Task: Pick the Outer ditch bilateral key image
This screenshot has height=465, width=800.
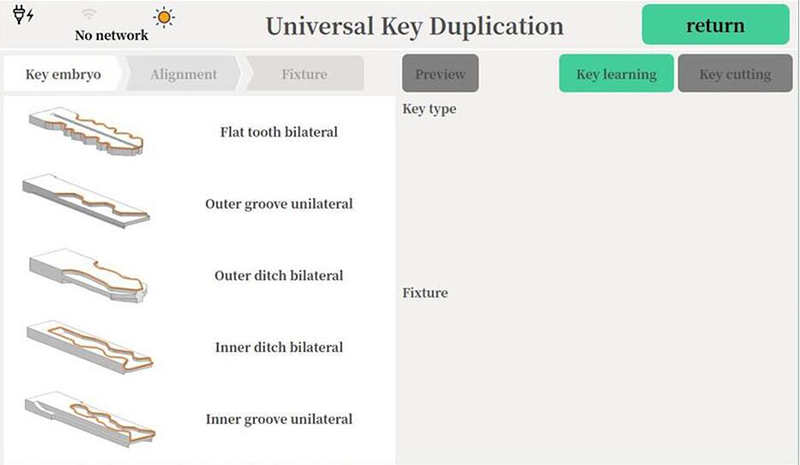Action: pyautogui.click(x=89, y=276)
